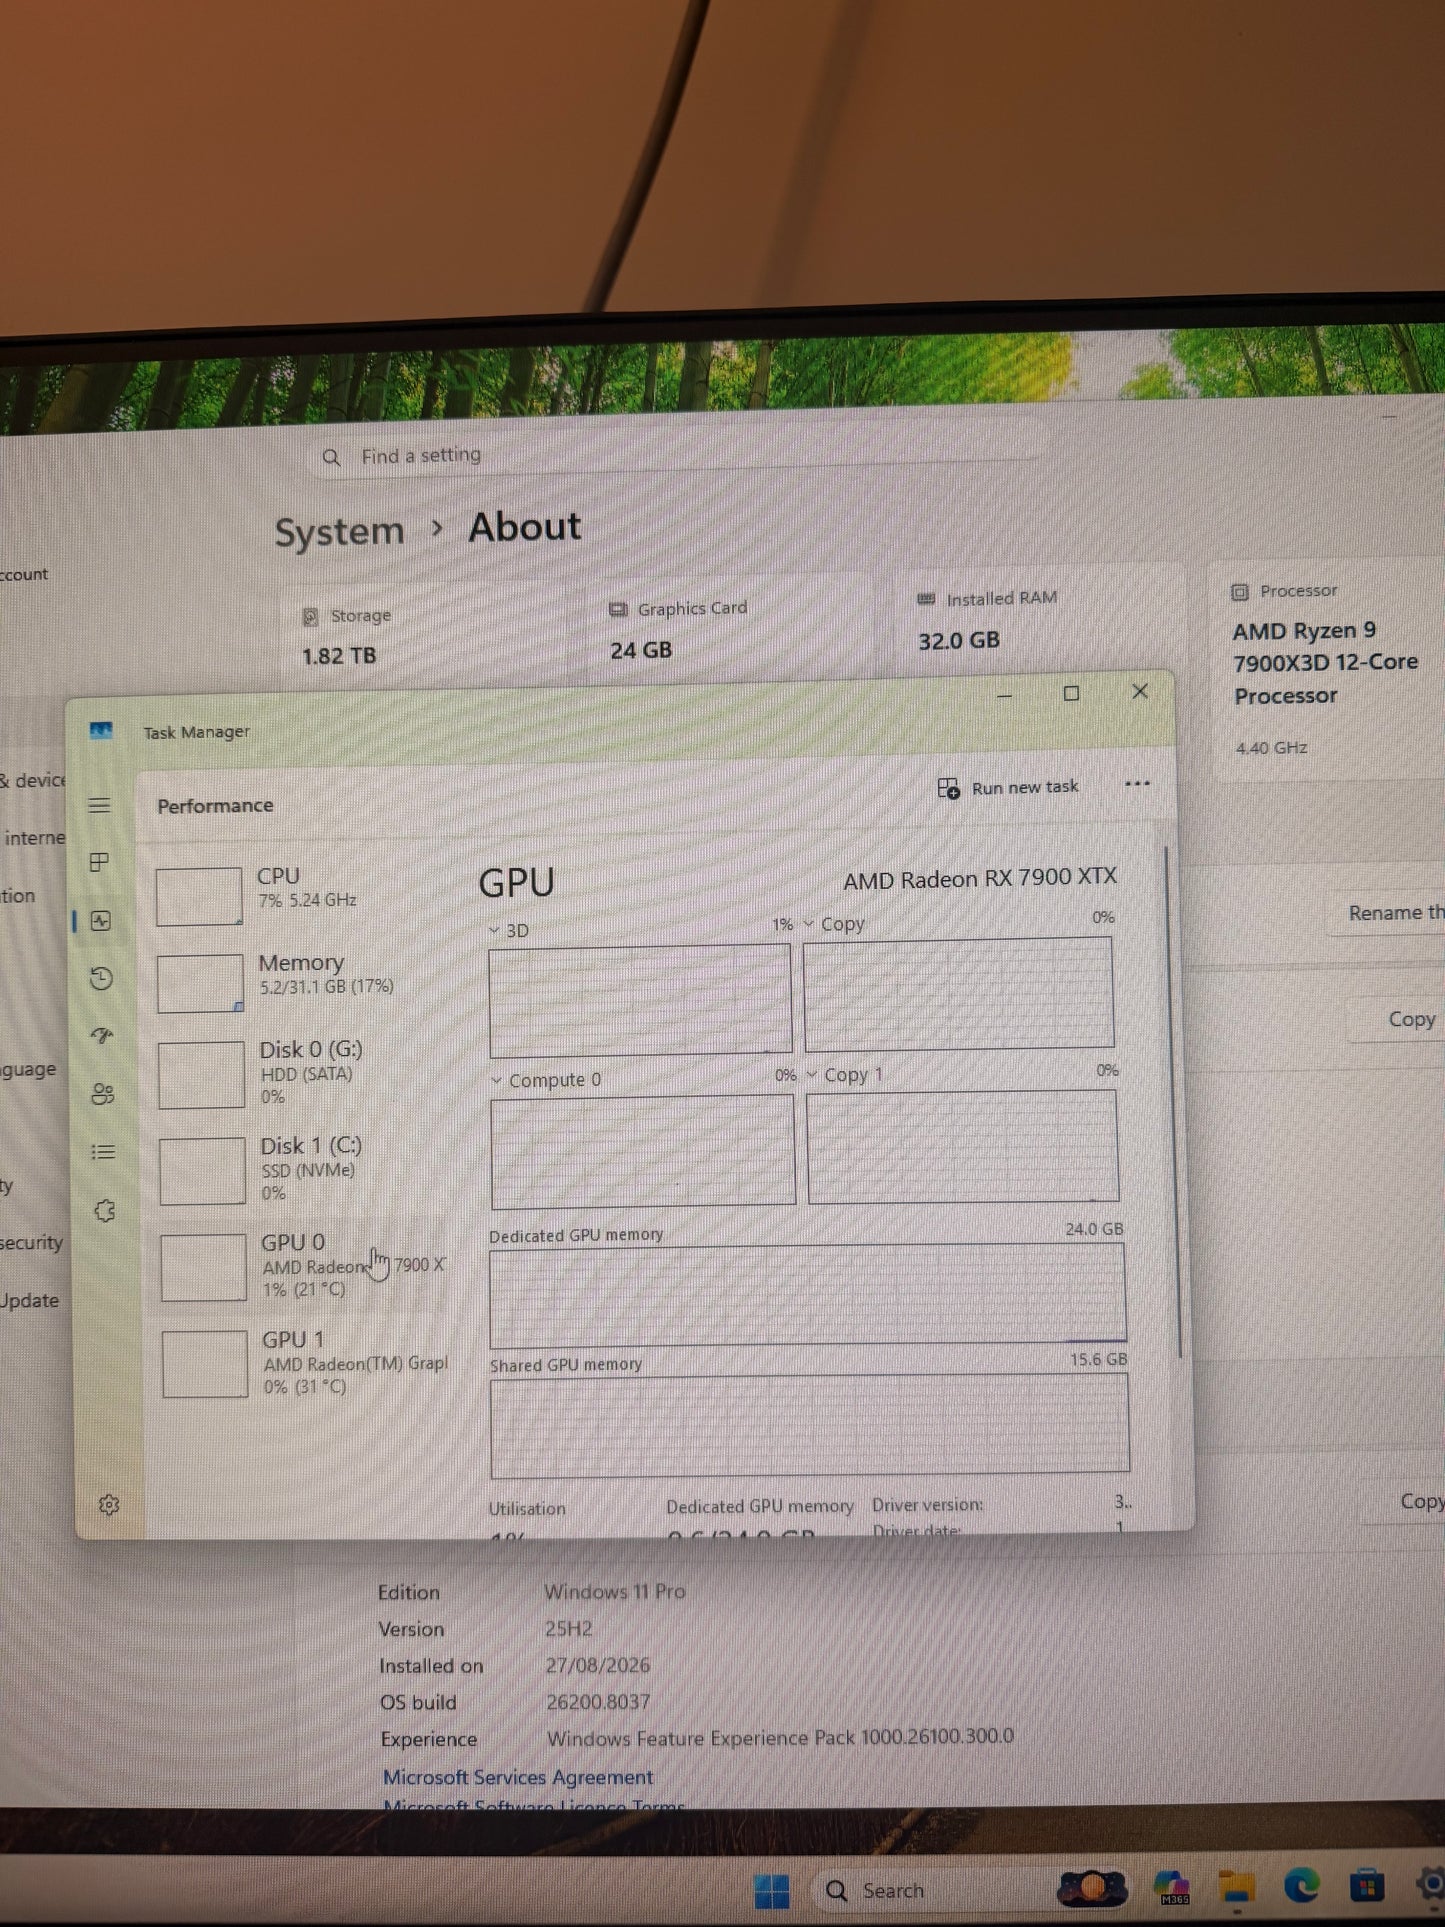Click Task Manager vertical scrollbar

coord(1171,1102)
